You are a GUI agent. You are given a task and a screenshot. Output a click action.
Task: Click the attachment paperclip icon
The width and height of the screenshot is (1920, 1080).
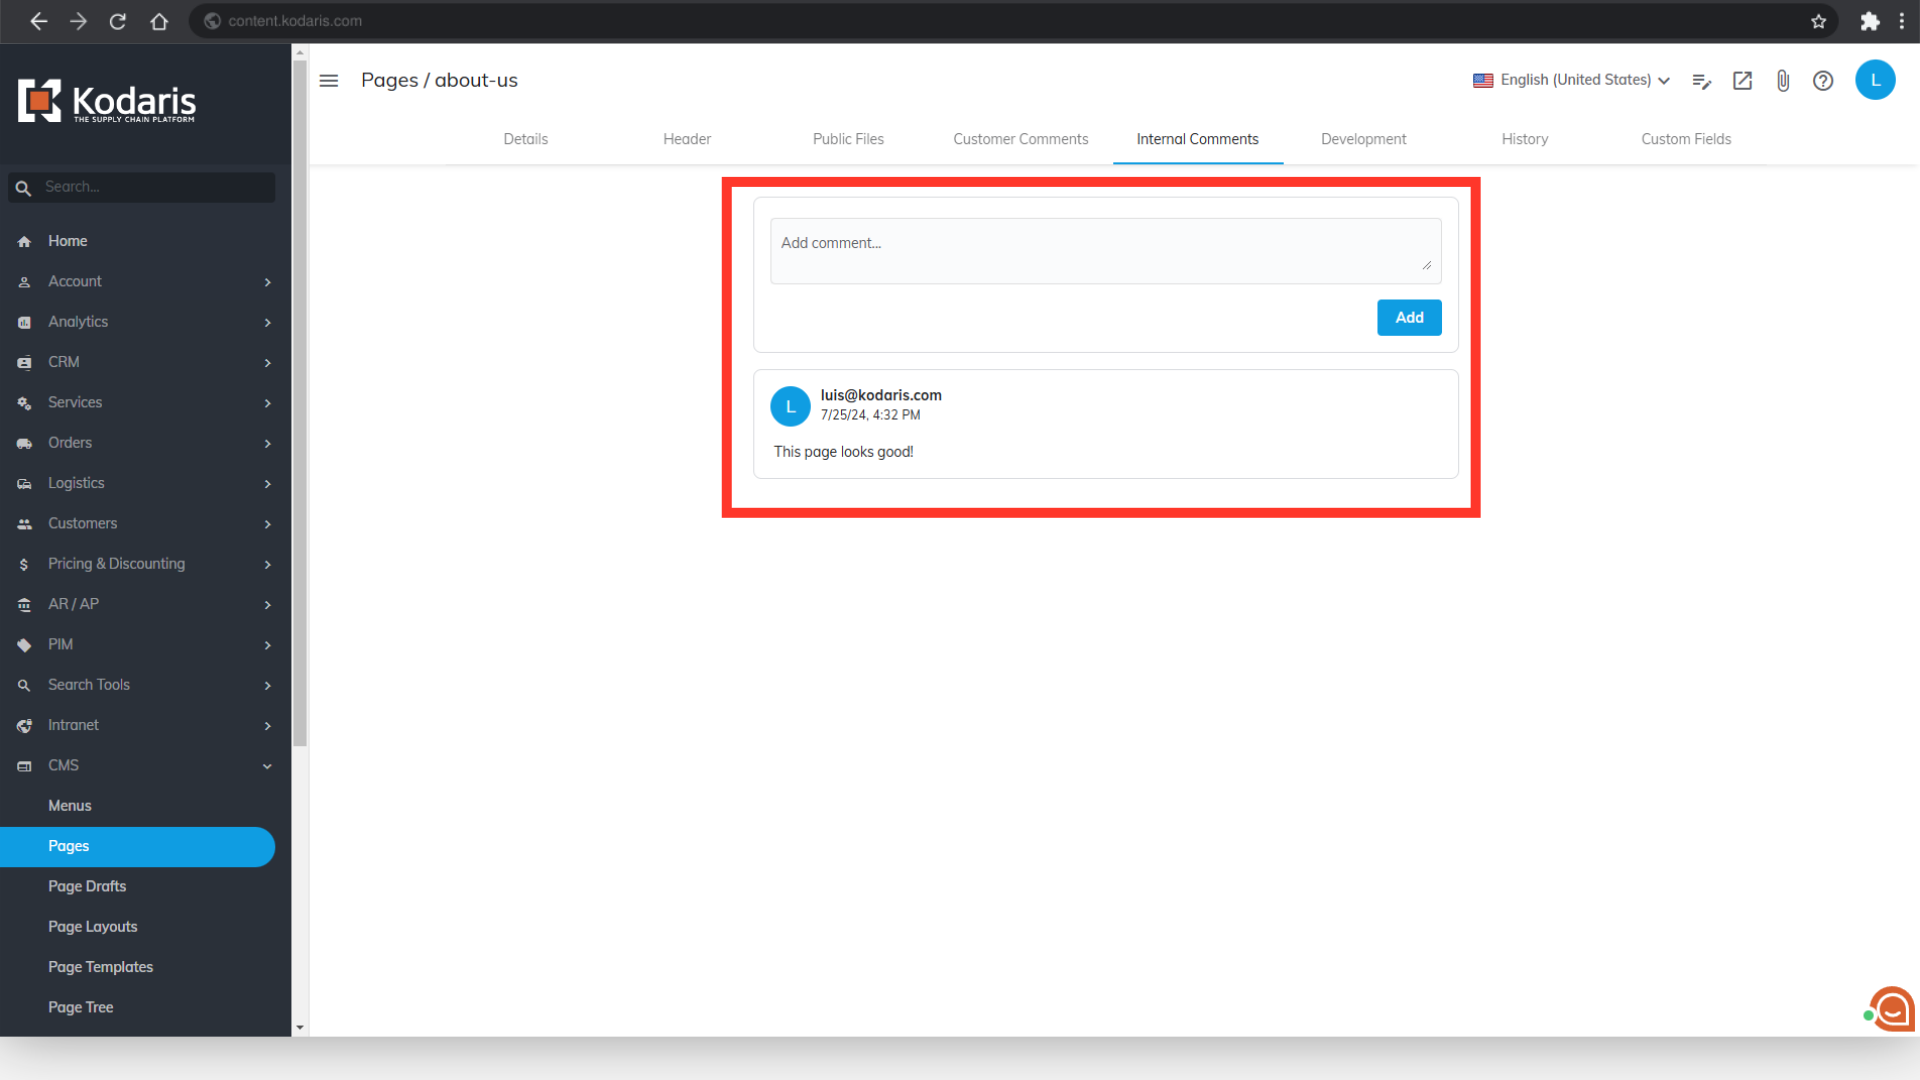pos(1783,80)
